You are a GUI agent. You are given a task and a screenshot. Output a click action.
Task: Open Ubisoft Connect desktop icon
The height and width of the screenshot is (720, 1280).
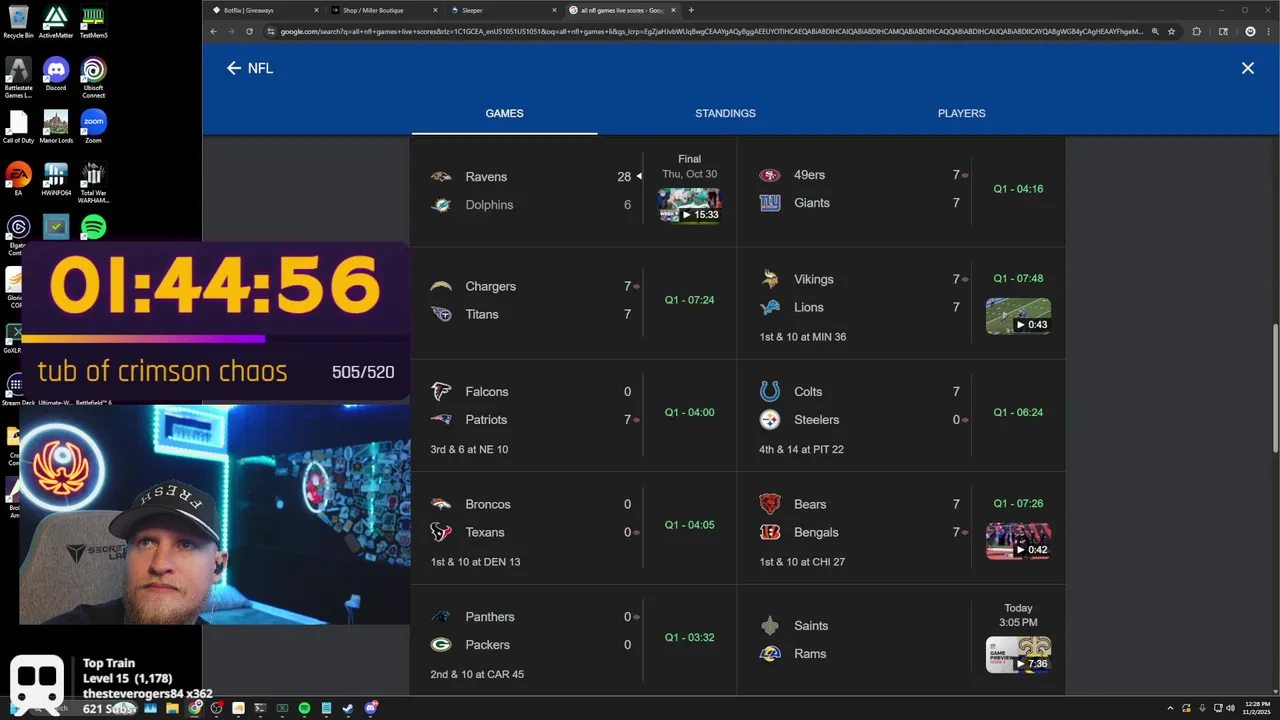tap(93, 77)
